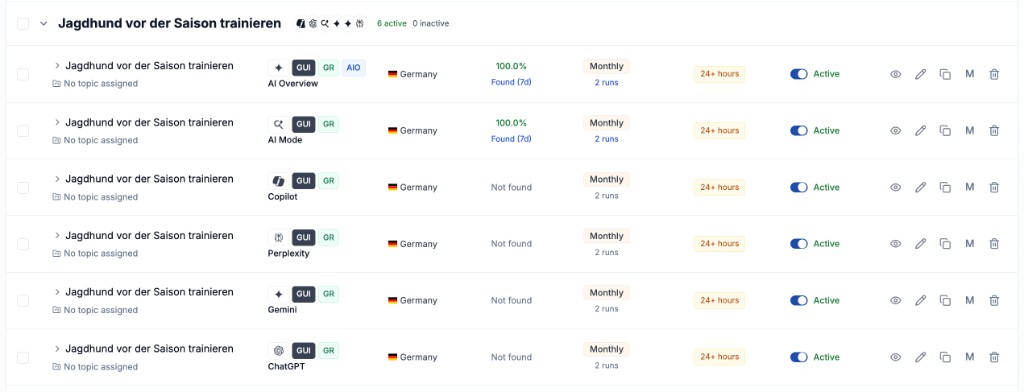Click the AIO tag on AI Overview row
1024x392 pixels.
(x=353, y=68)
